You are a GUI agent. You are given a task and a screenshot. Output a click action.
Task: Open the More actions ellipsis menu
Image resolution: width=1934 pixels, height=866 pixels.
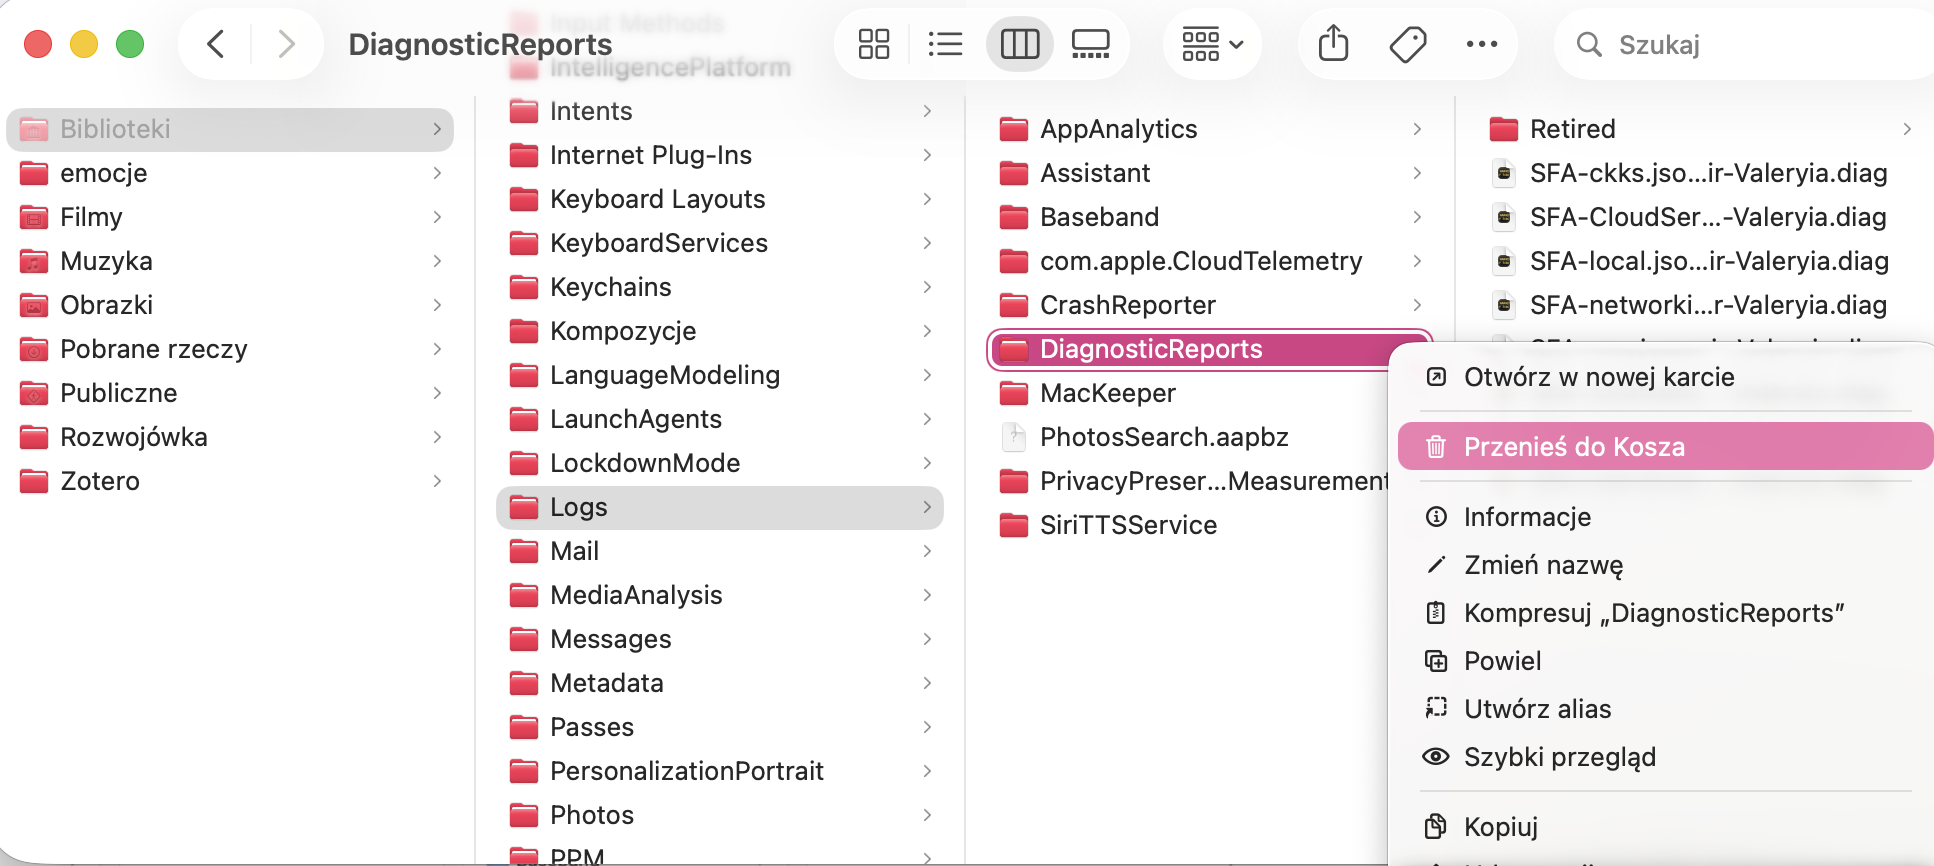pos(1481,44)
